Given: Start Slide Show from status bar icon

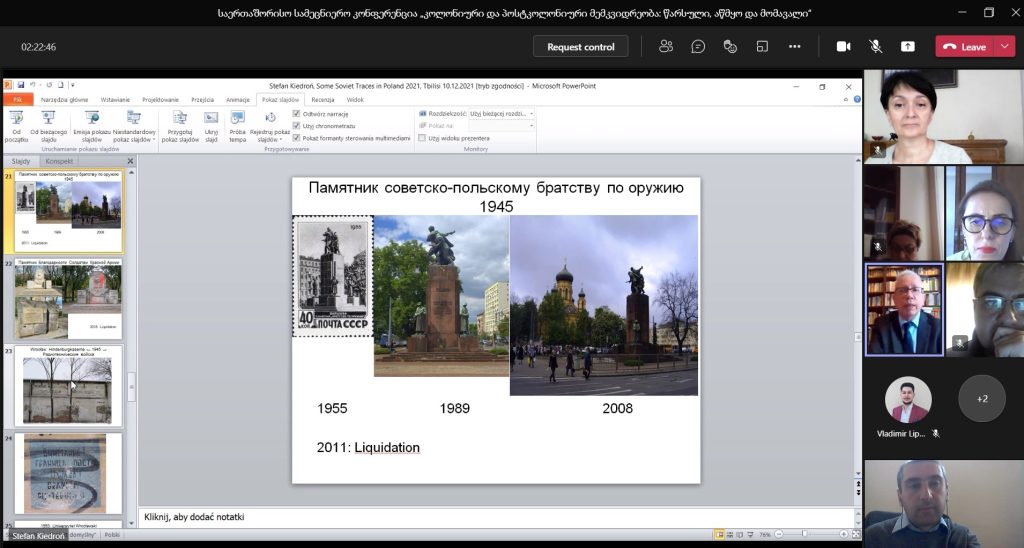Looking at the screenshot, I should (x=750, y=534).
